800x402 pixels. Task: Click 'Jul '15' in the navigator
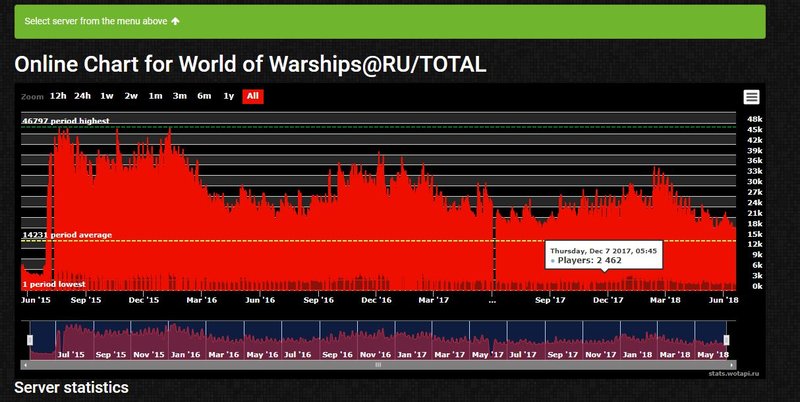[x=71, y=354]
